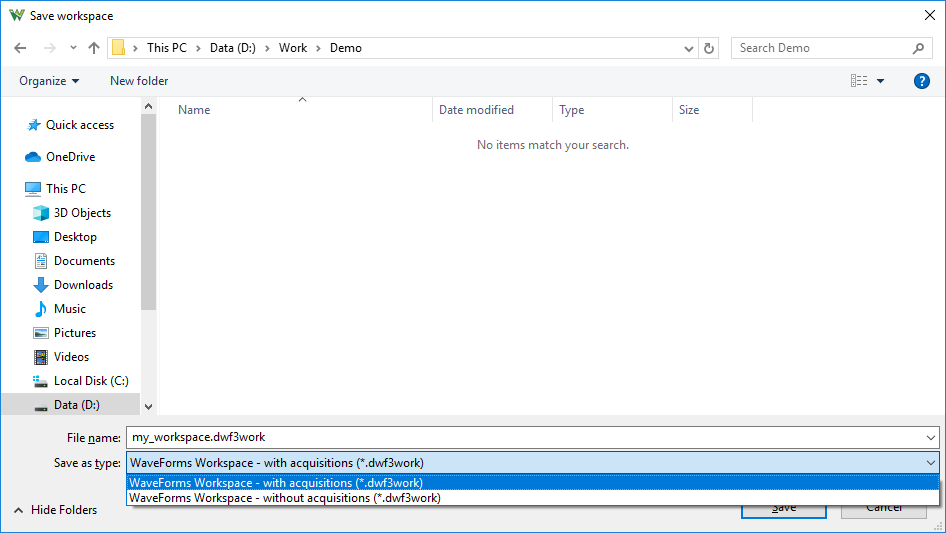Choose Workspace without acquisitions type option
Image resolution: width=946 pixels, height=533 pixels.
533,498
